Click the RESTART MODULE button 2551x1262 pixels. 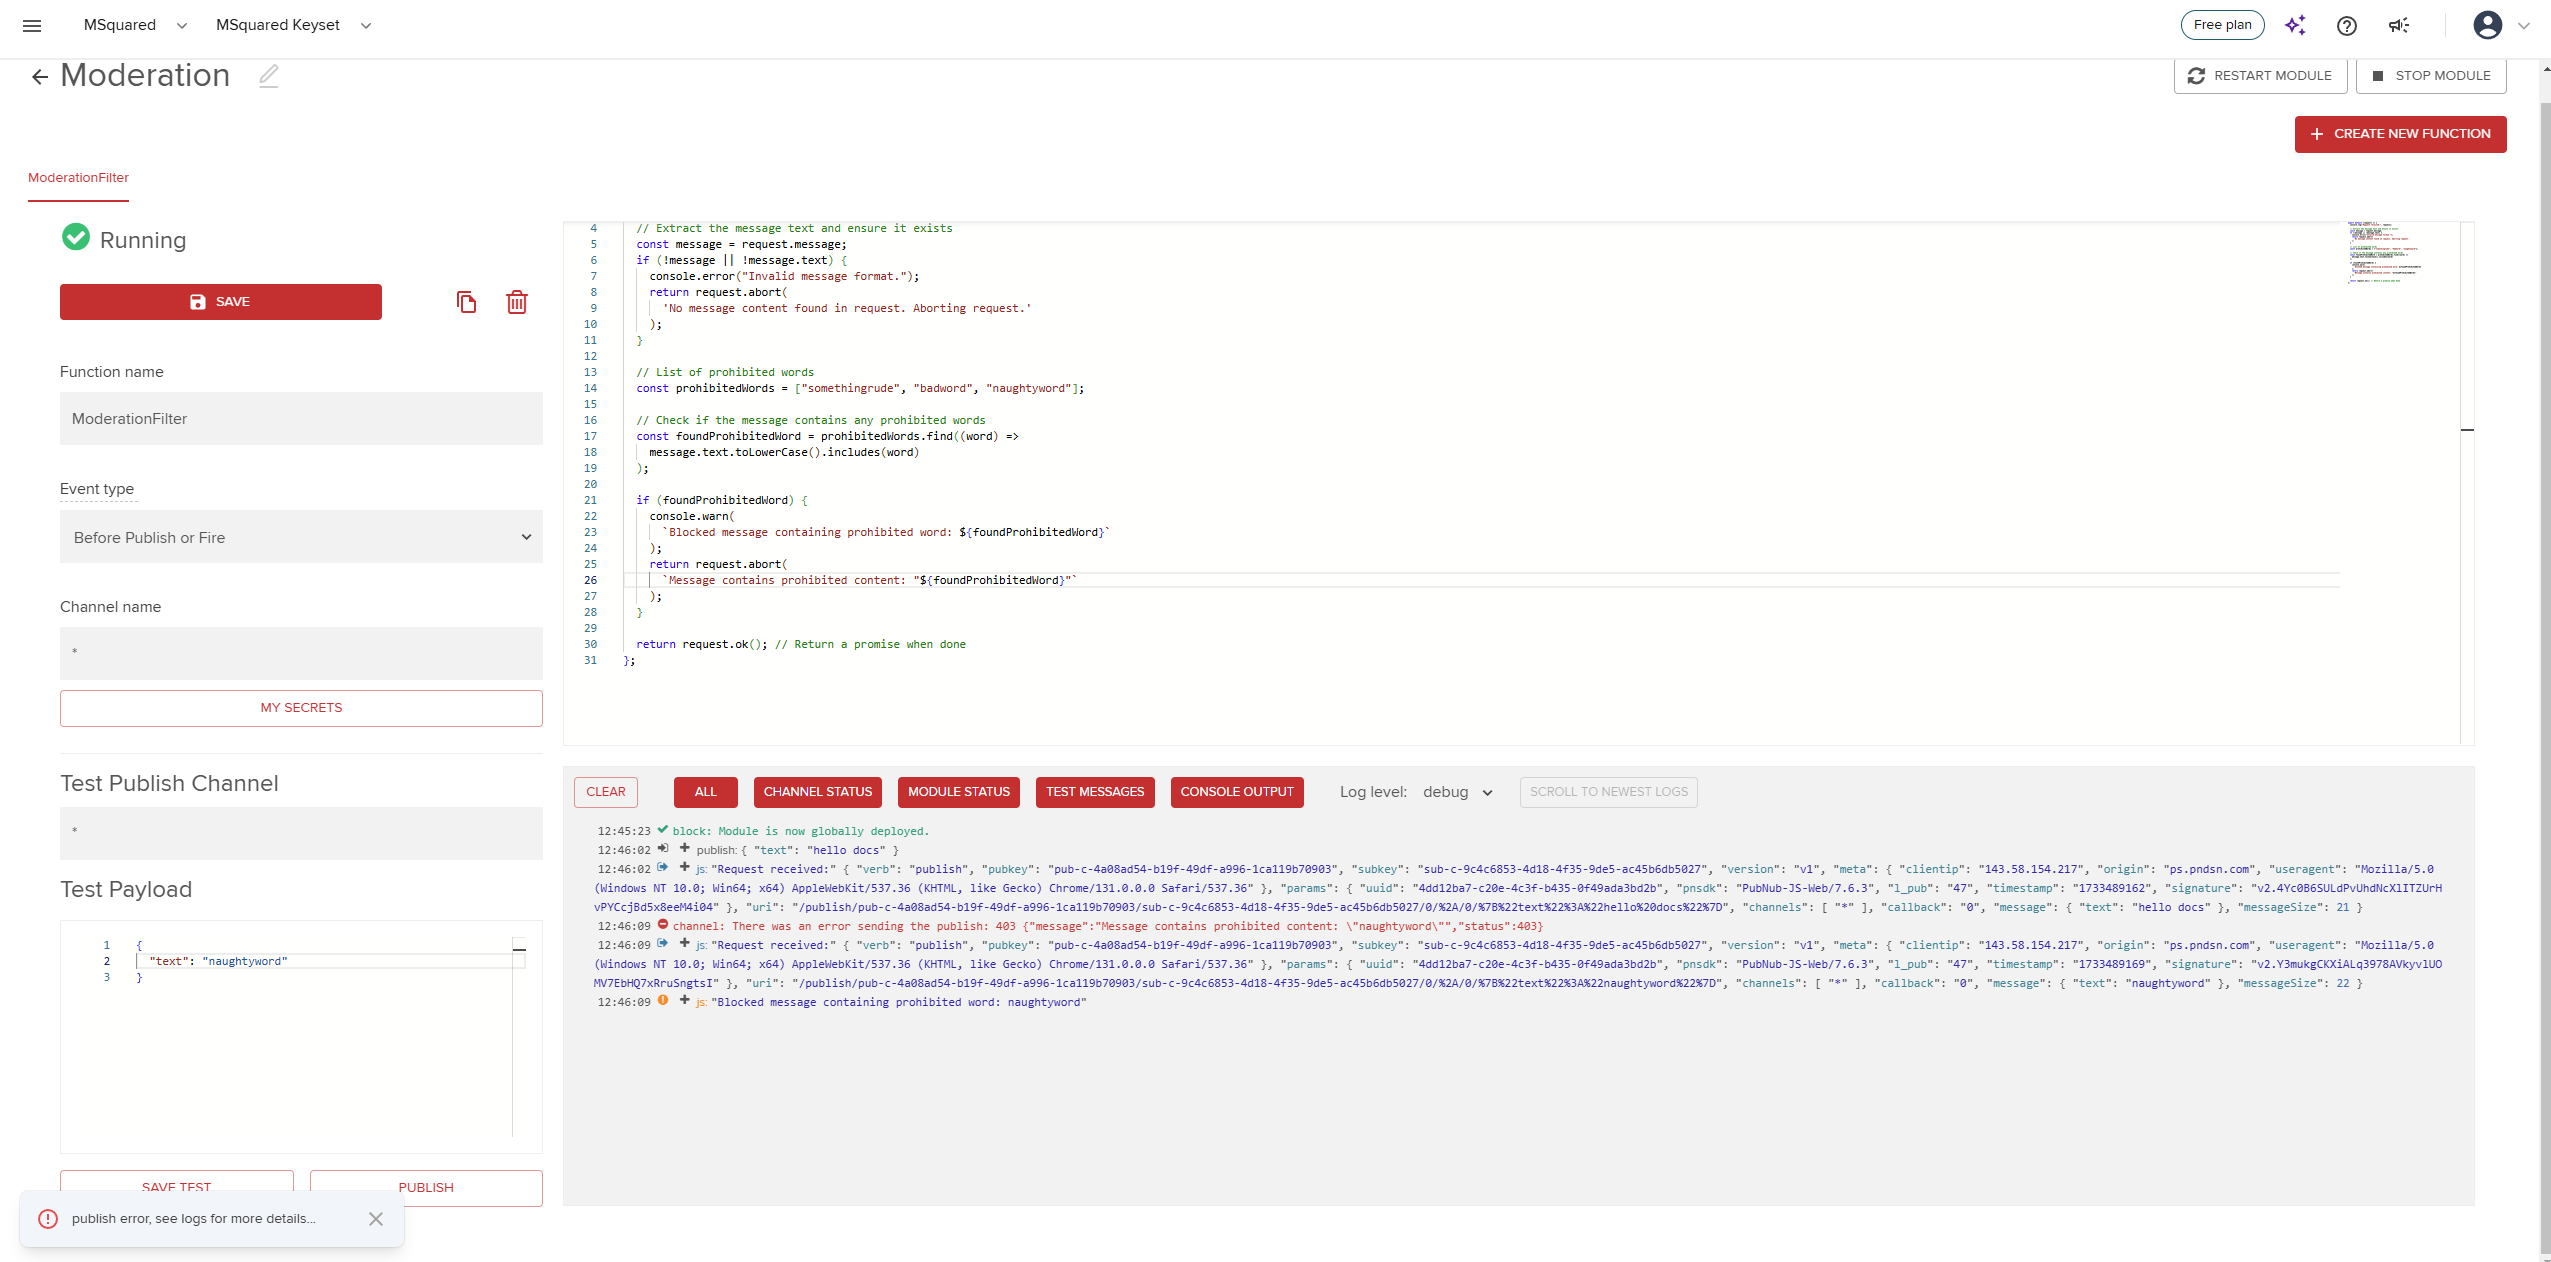[x=2260, y=76]
